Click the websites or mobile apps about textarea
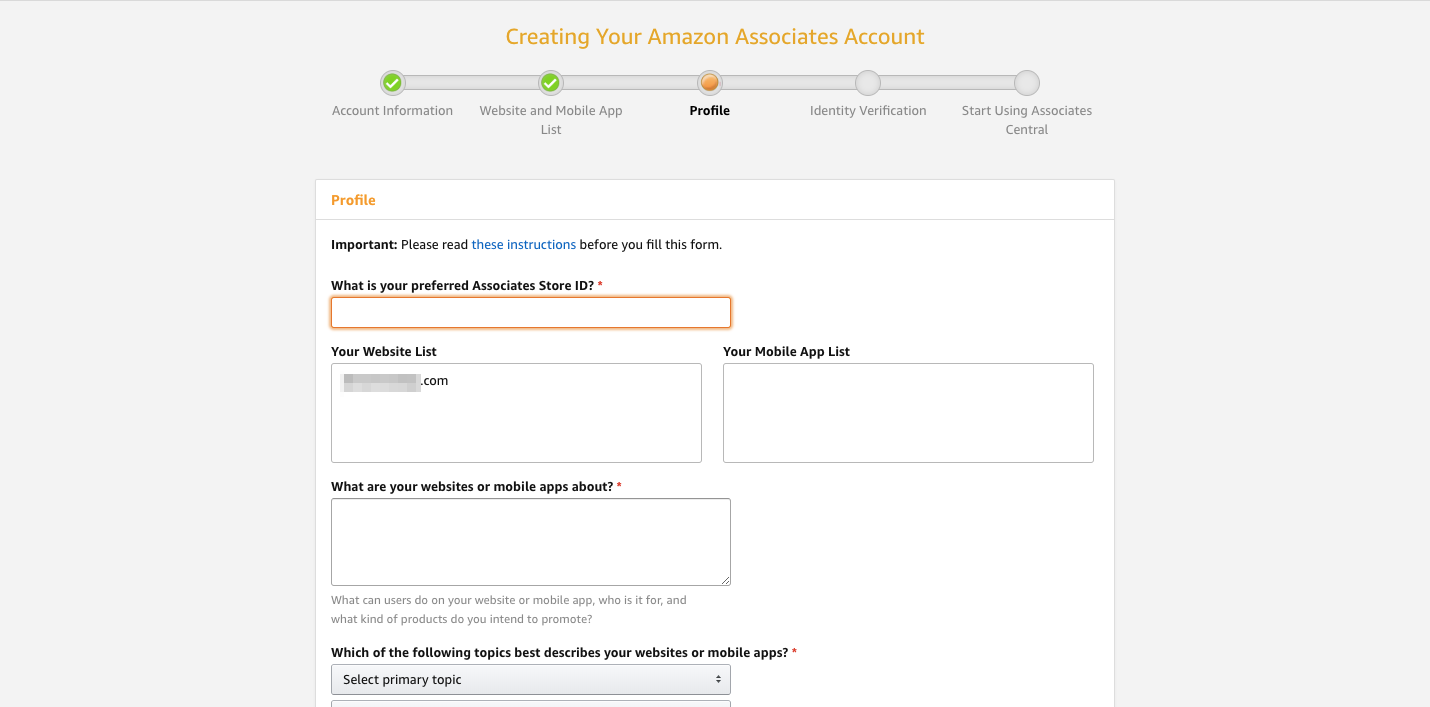This screenshot has width=1430, height=707. click(531, 542)
